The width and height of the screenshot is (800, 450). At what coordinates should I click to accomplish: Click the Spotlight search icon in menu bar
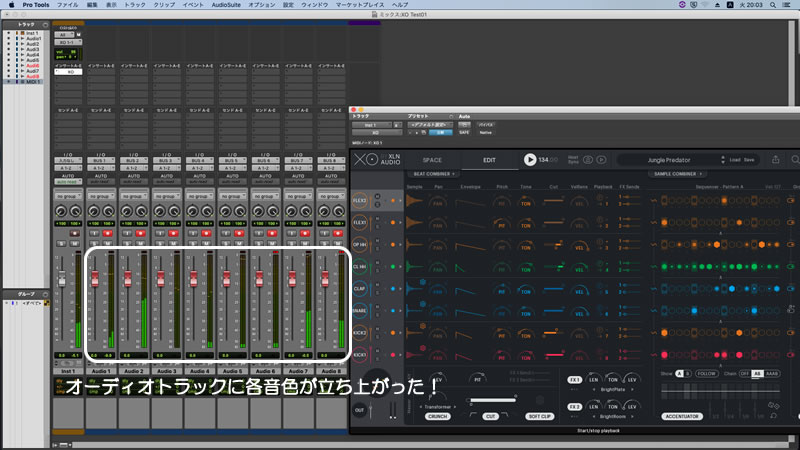773,5
